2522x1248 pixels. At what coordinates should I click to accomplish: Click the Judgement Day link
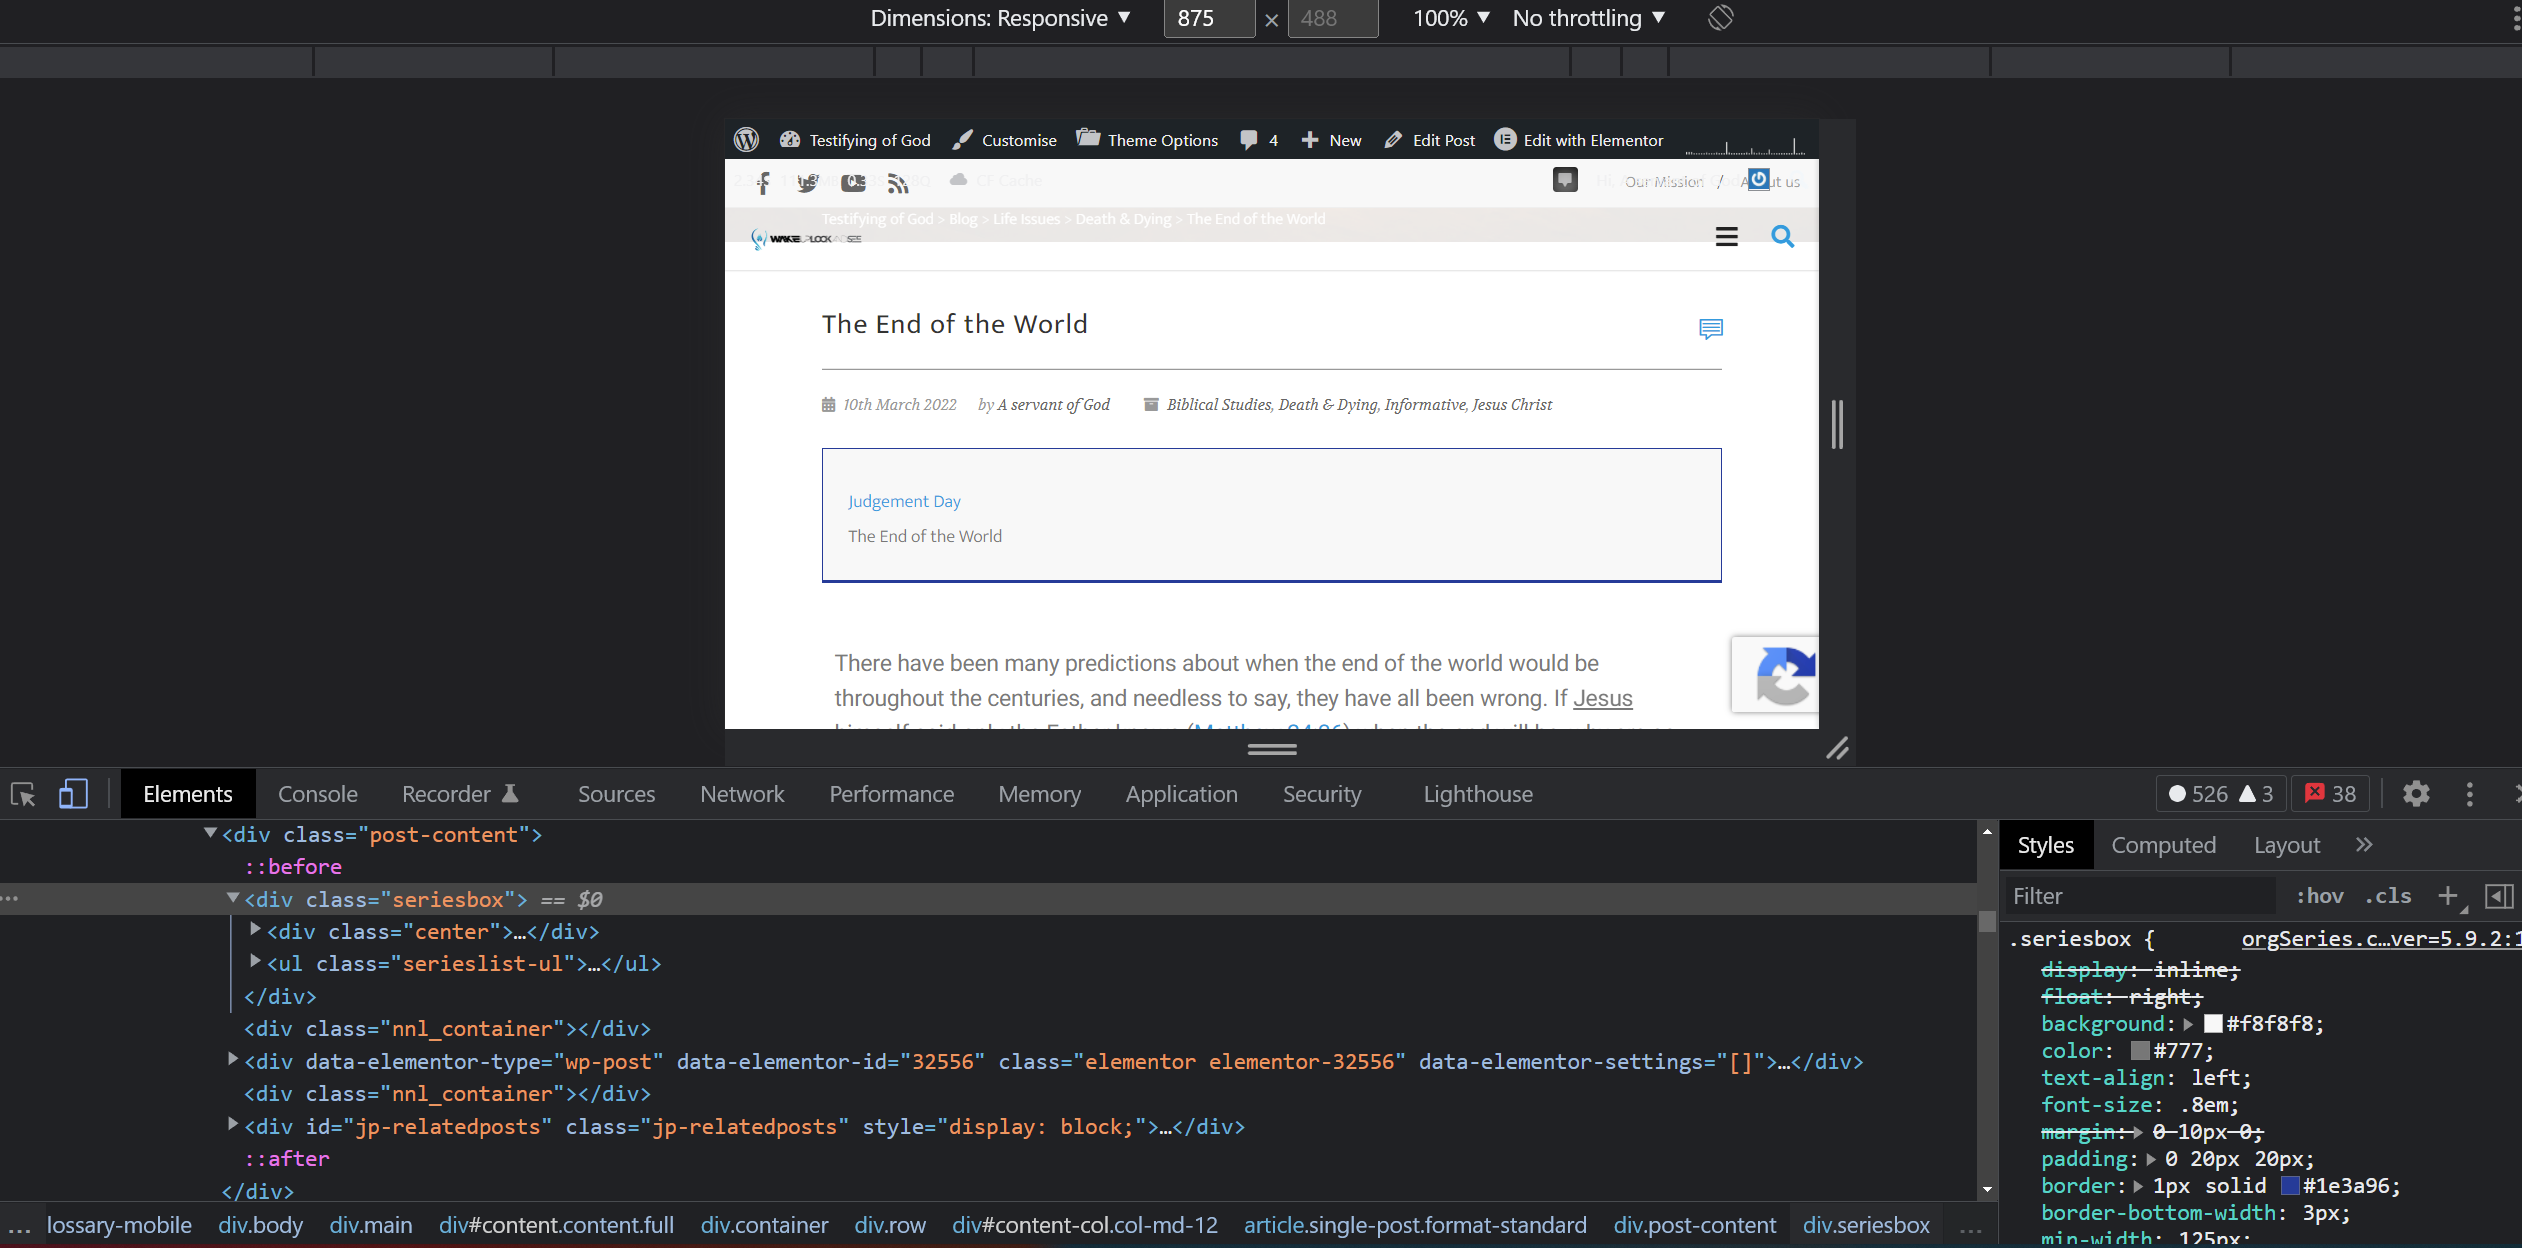pyautogui.click(x=903, y=500)
